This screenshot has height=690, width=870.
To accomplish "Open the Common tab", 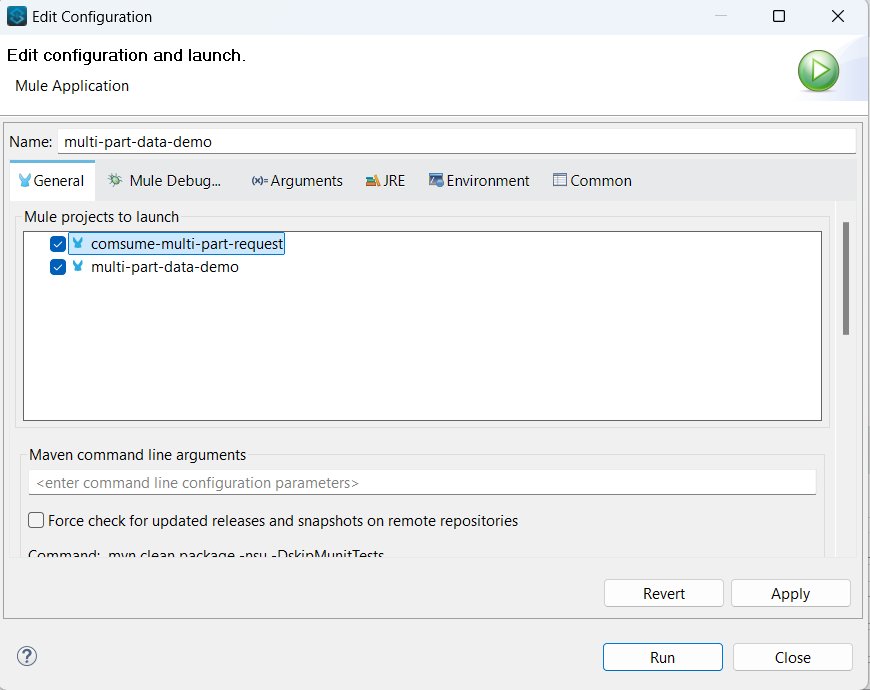I will pos(592,181).
